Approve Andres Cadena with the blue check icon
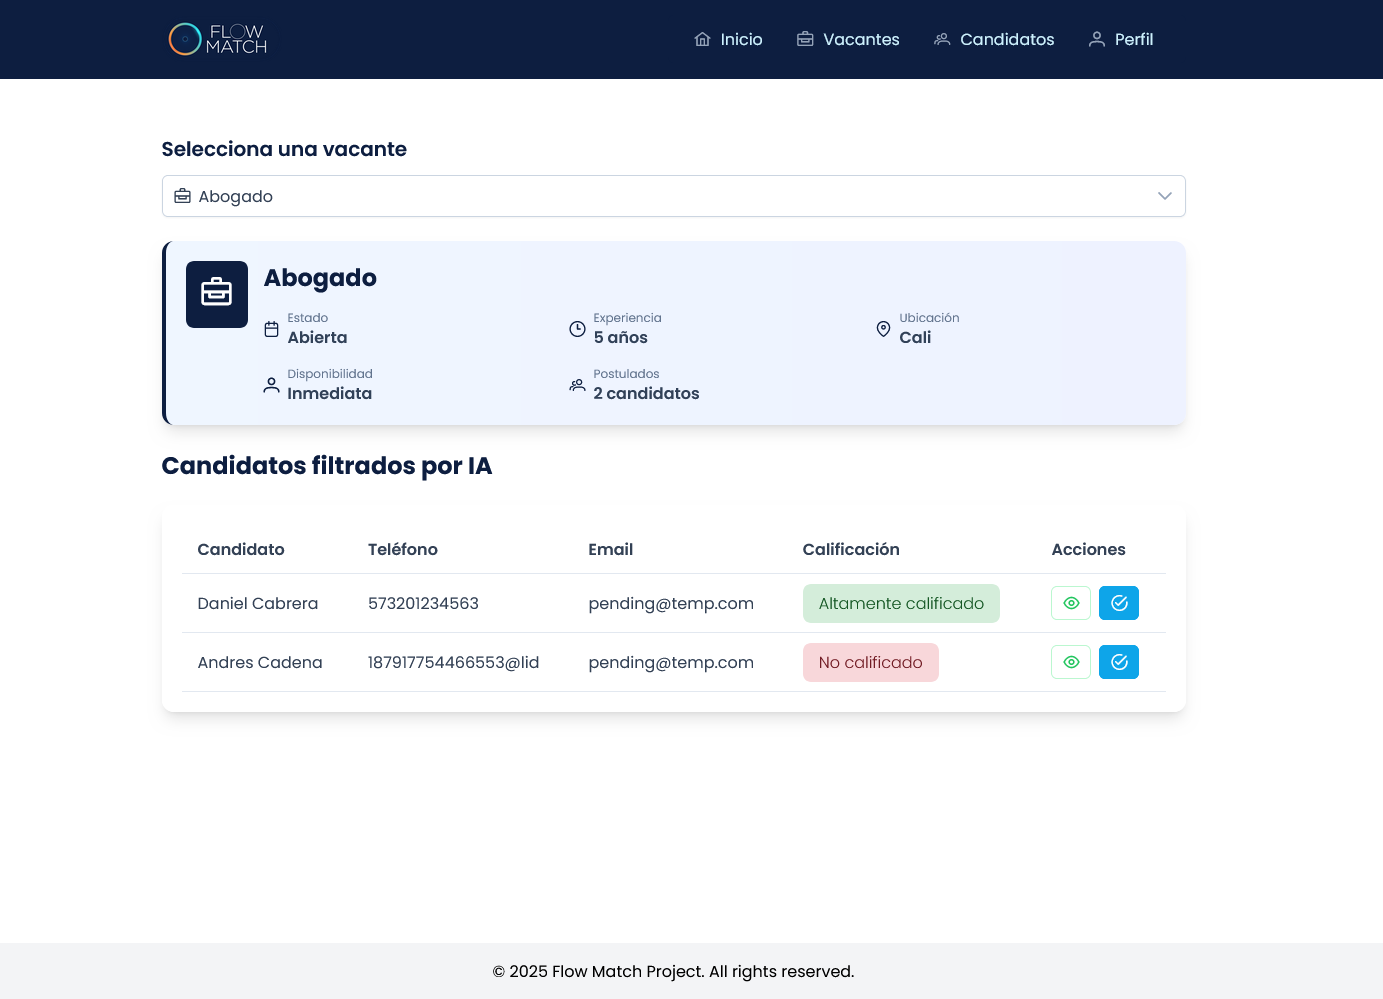Screen dimensions: 1383x999 pos(1119,662)
